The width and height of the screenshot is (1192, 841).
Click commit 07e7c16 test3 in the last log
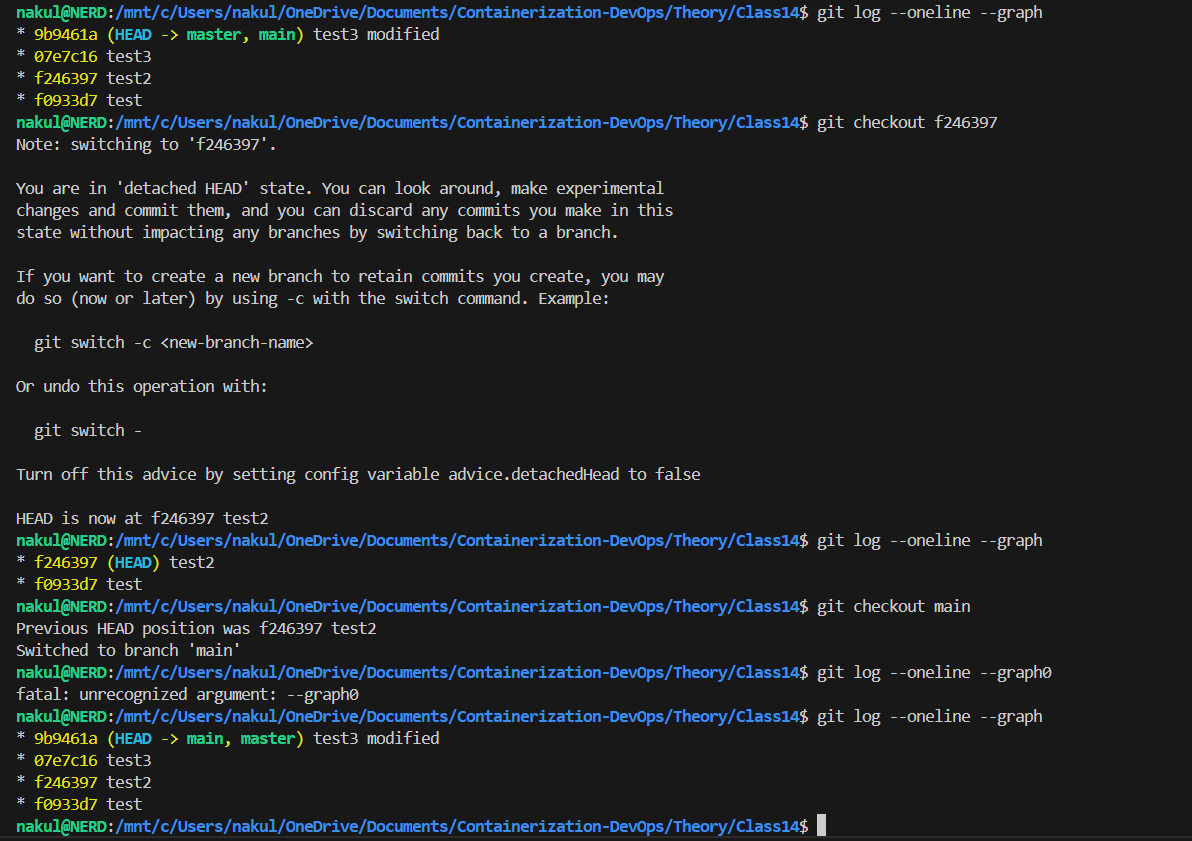coord(93,760)
